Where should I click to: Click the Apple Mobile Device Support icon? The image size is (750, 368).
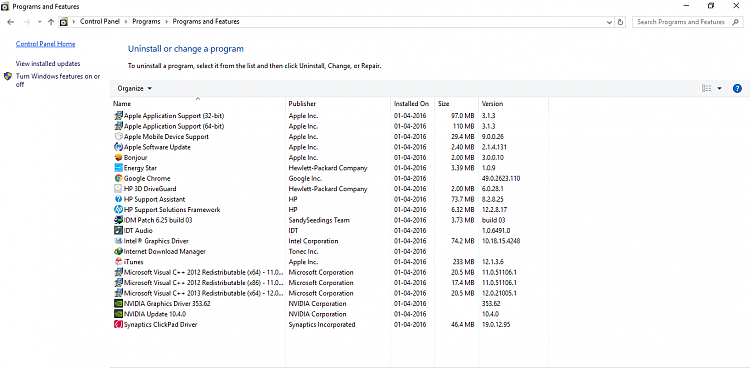(119, 137)
